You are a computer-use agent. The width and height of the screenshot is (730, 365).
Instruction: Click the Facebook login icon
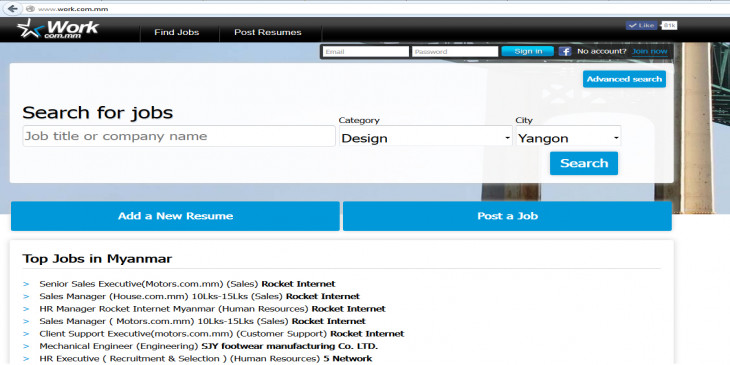tap(565, 52)
